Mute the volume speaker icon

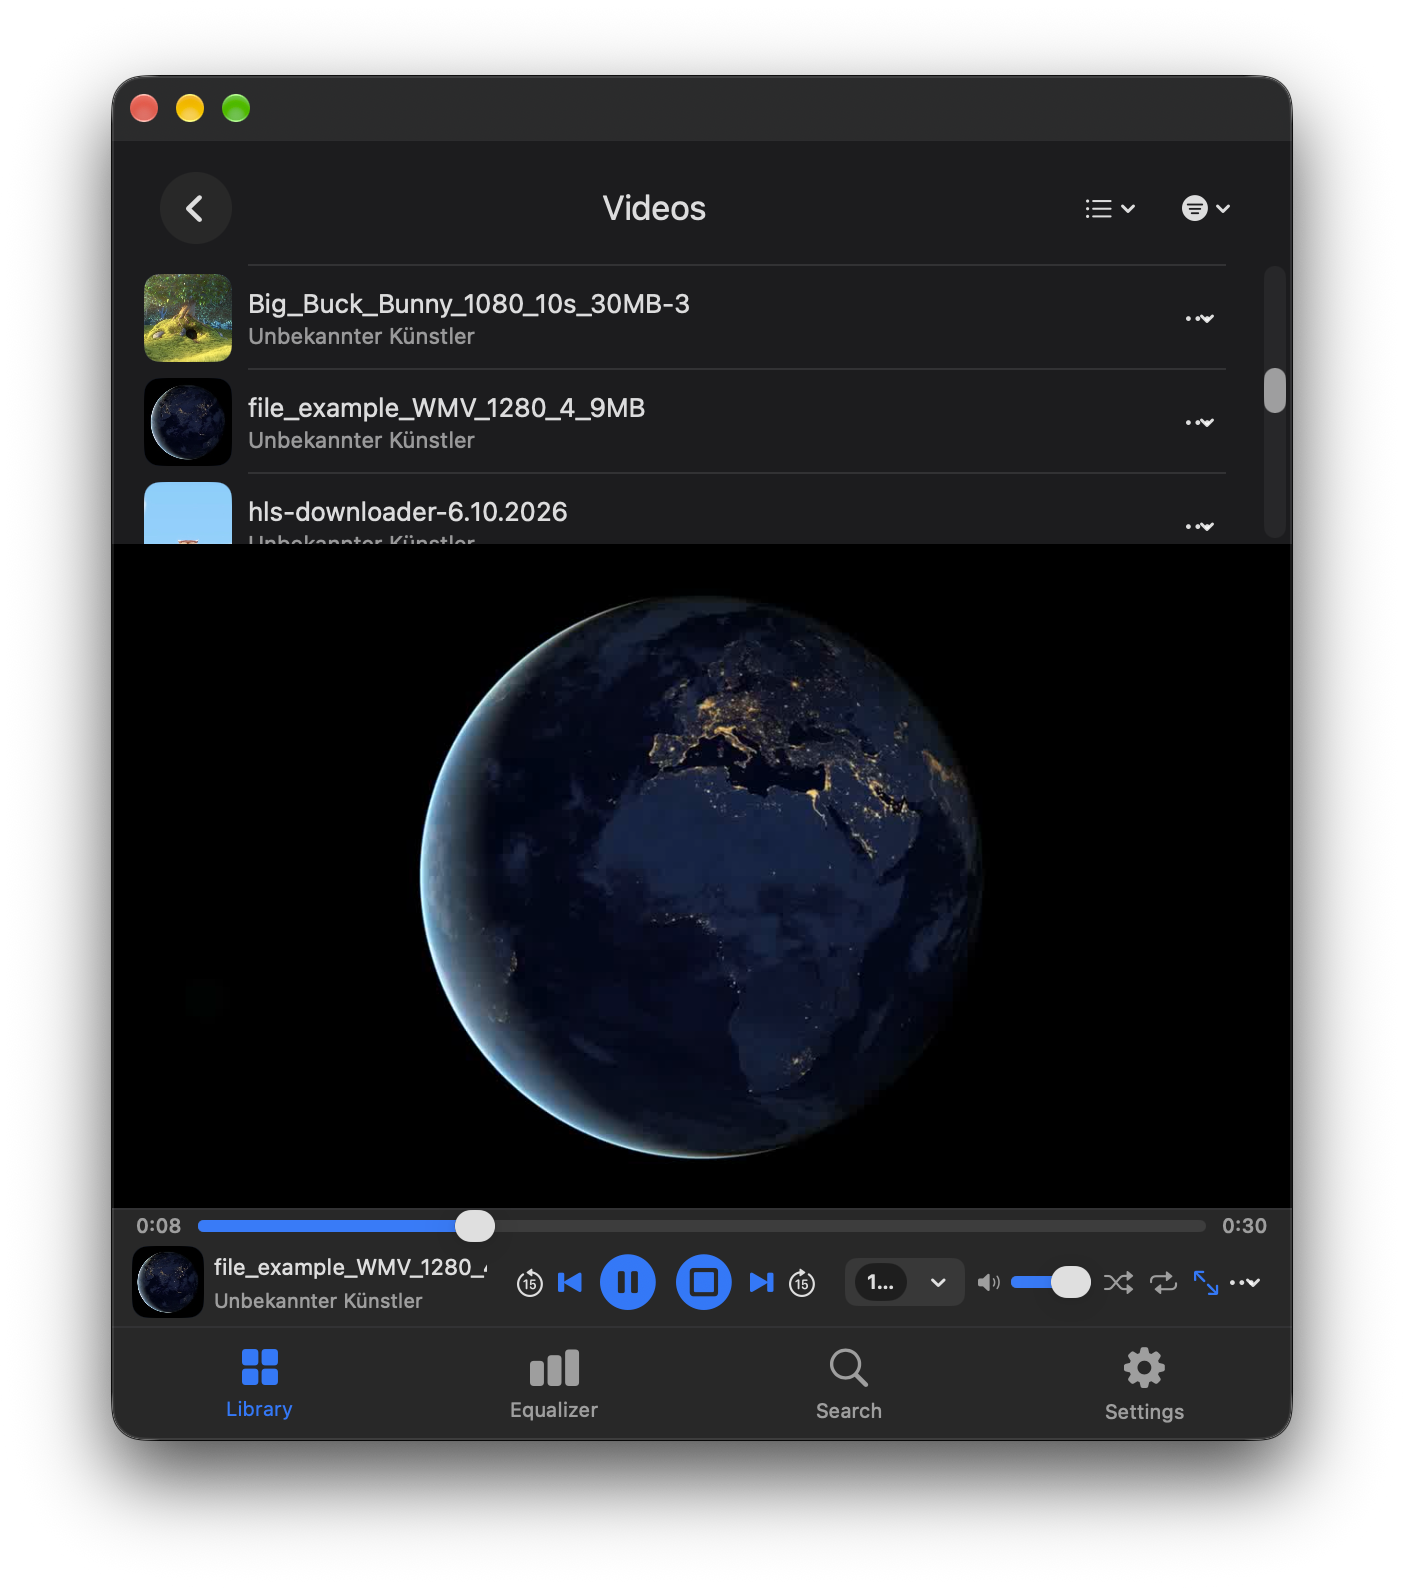tap(988, 1282)
